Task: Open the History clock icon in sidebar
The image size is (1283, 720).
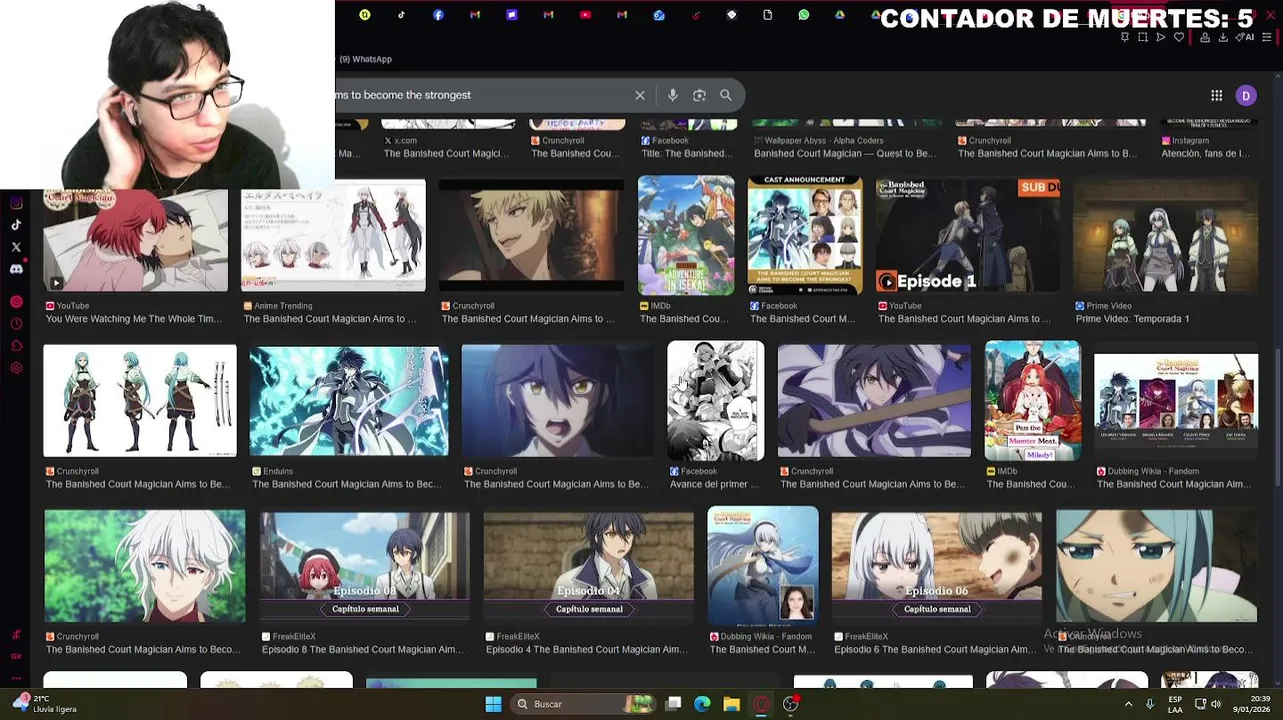Action: tap(16, 324)
